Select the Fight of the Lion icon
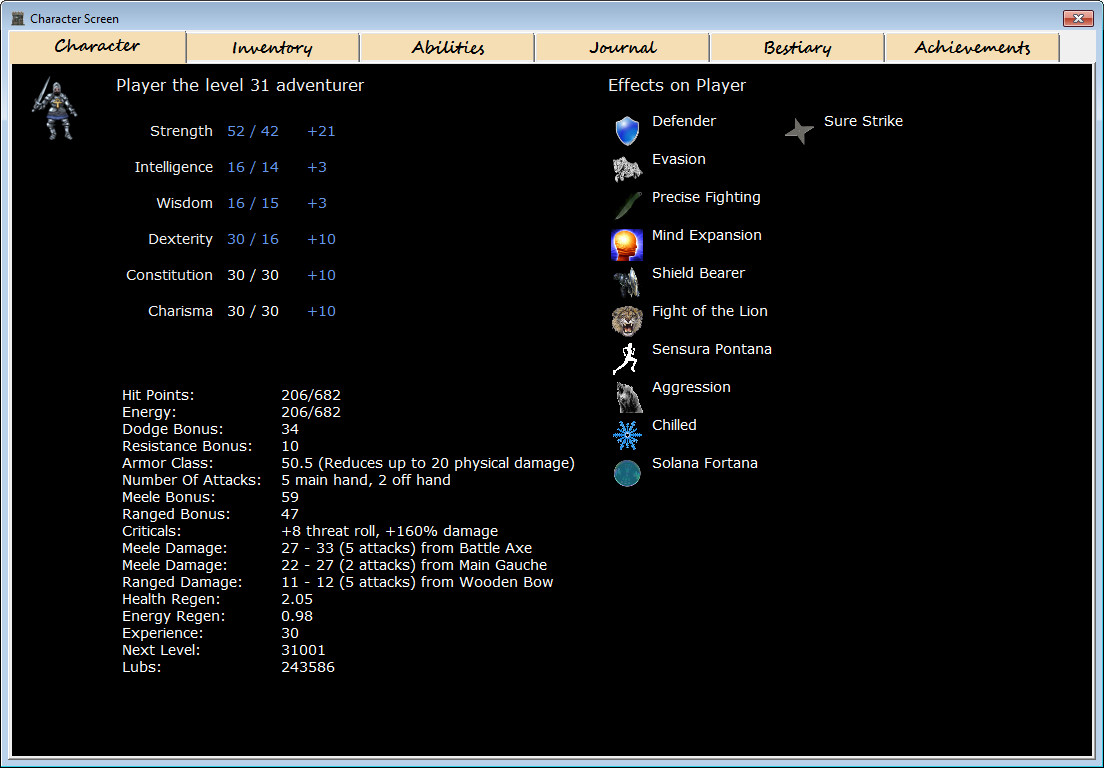Viewport: 1104px width, 768px height. [x=626, y=318]
